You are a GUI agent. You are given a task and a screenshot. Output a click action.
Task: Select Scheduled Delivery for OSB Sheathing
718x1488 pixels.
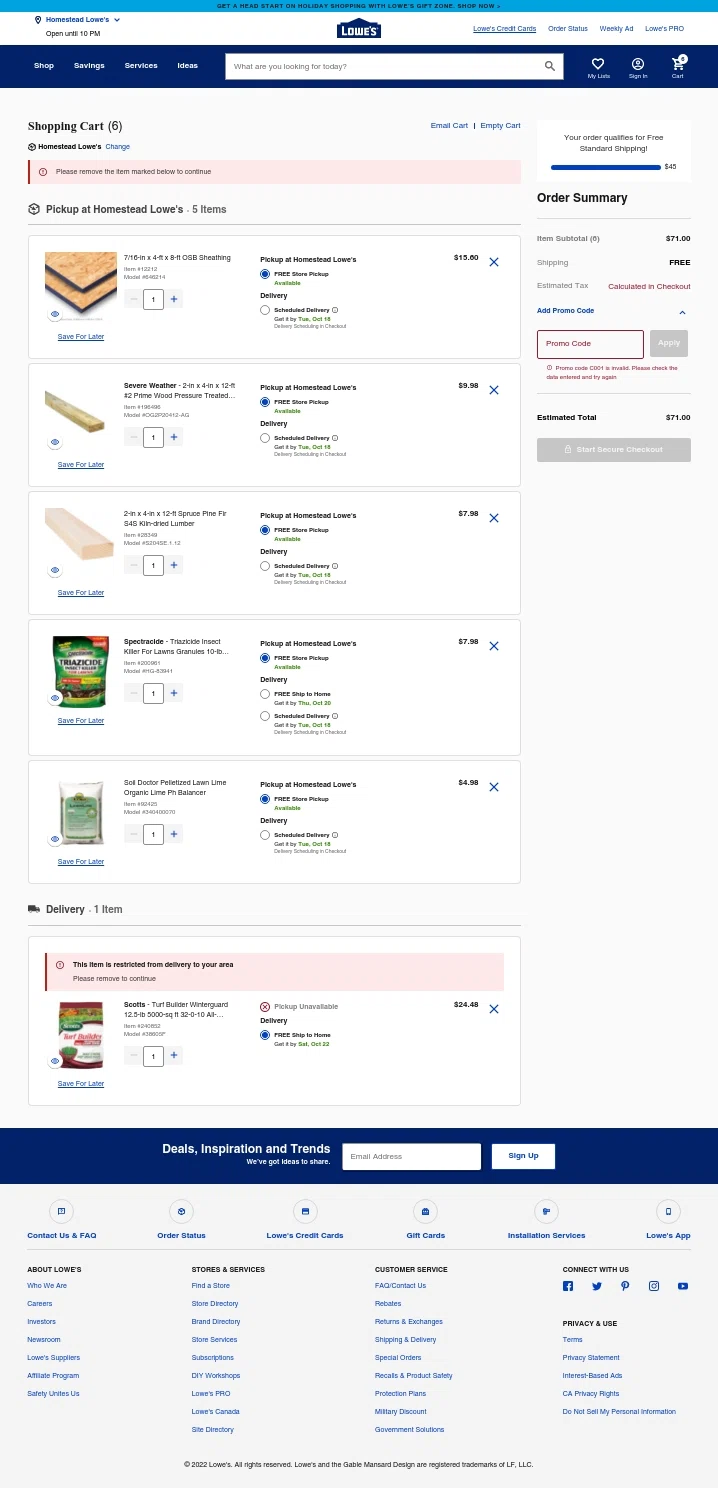click(265, 310)
